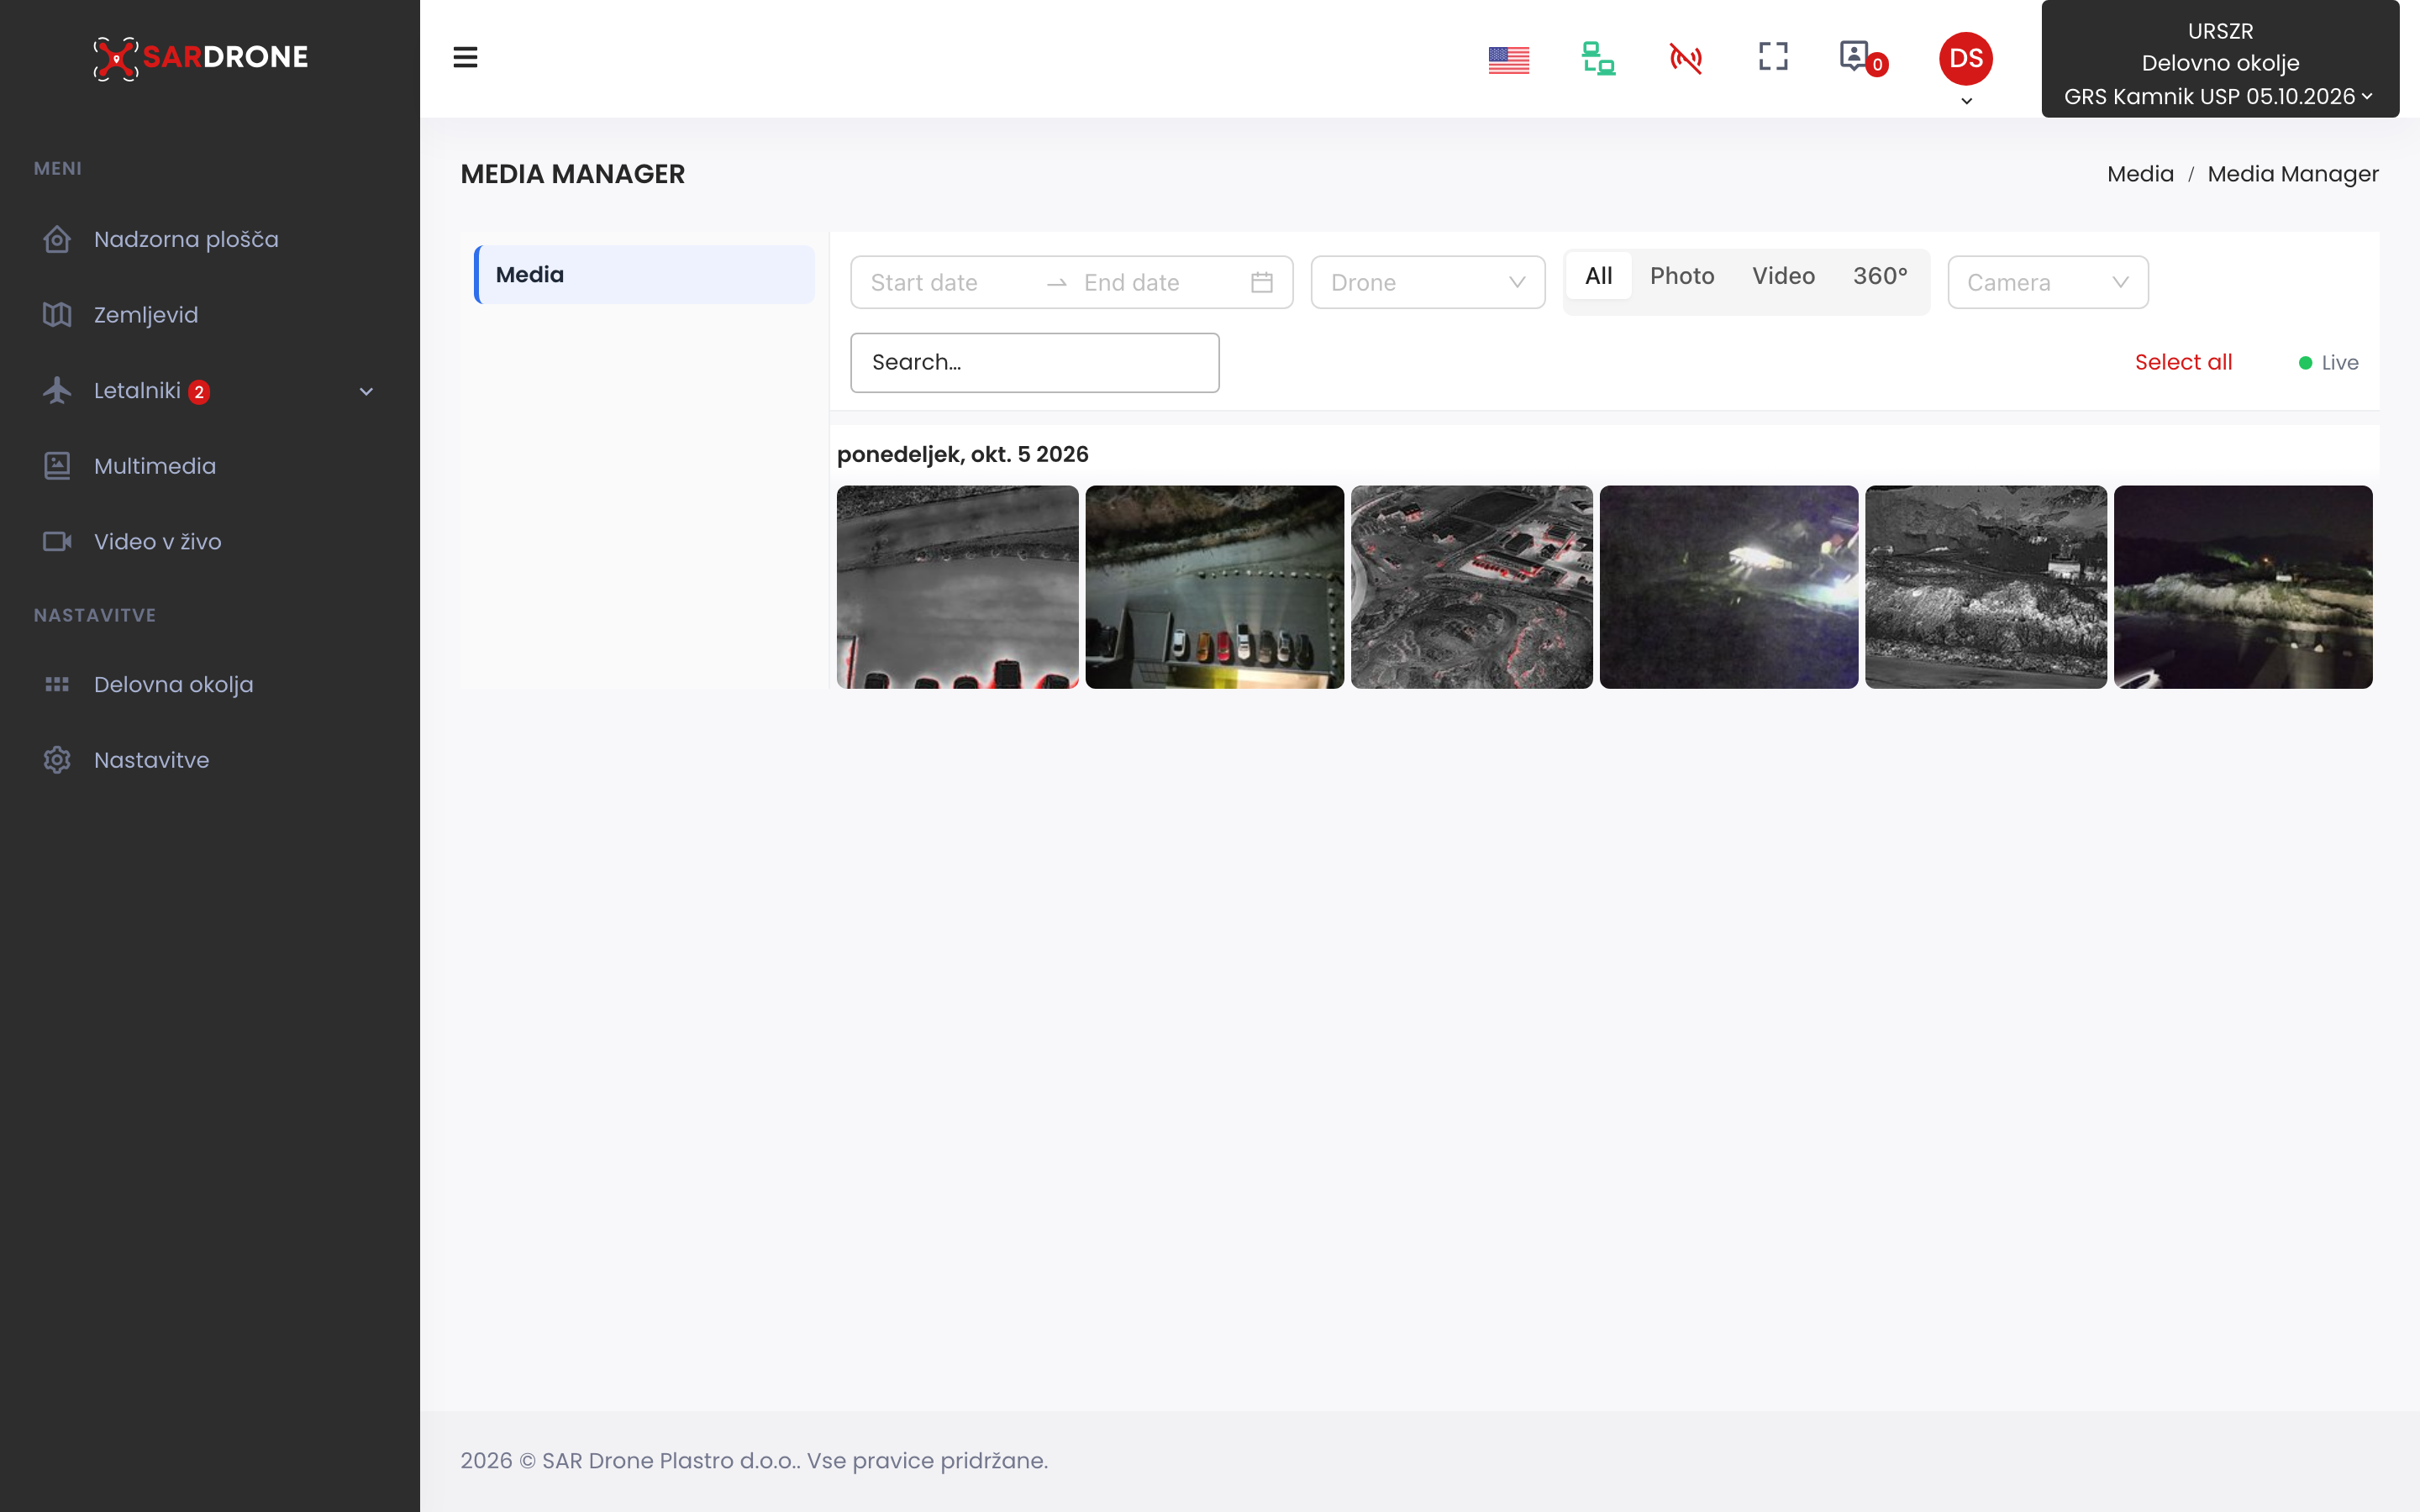Open the GRS Kamnik workspace dropdown
The image size is (2420, 1512).
tap(2219, 59)
